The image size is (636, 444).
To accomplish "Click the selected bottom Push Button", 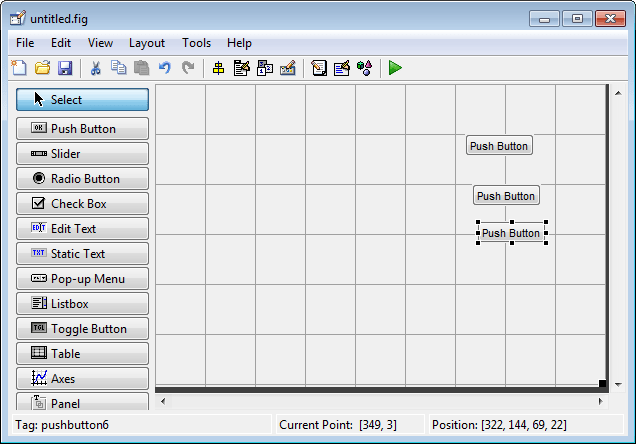I will click(x=511, y=233).
